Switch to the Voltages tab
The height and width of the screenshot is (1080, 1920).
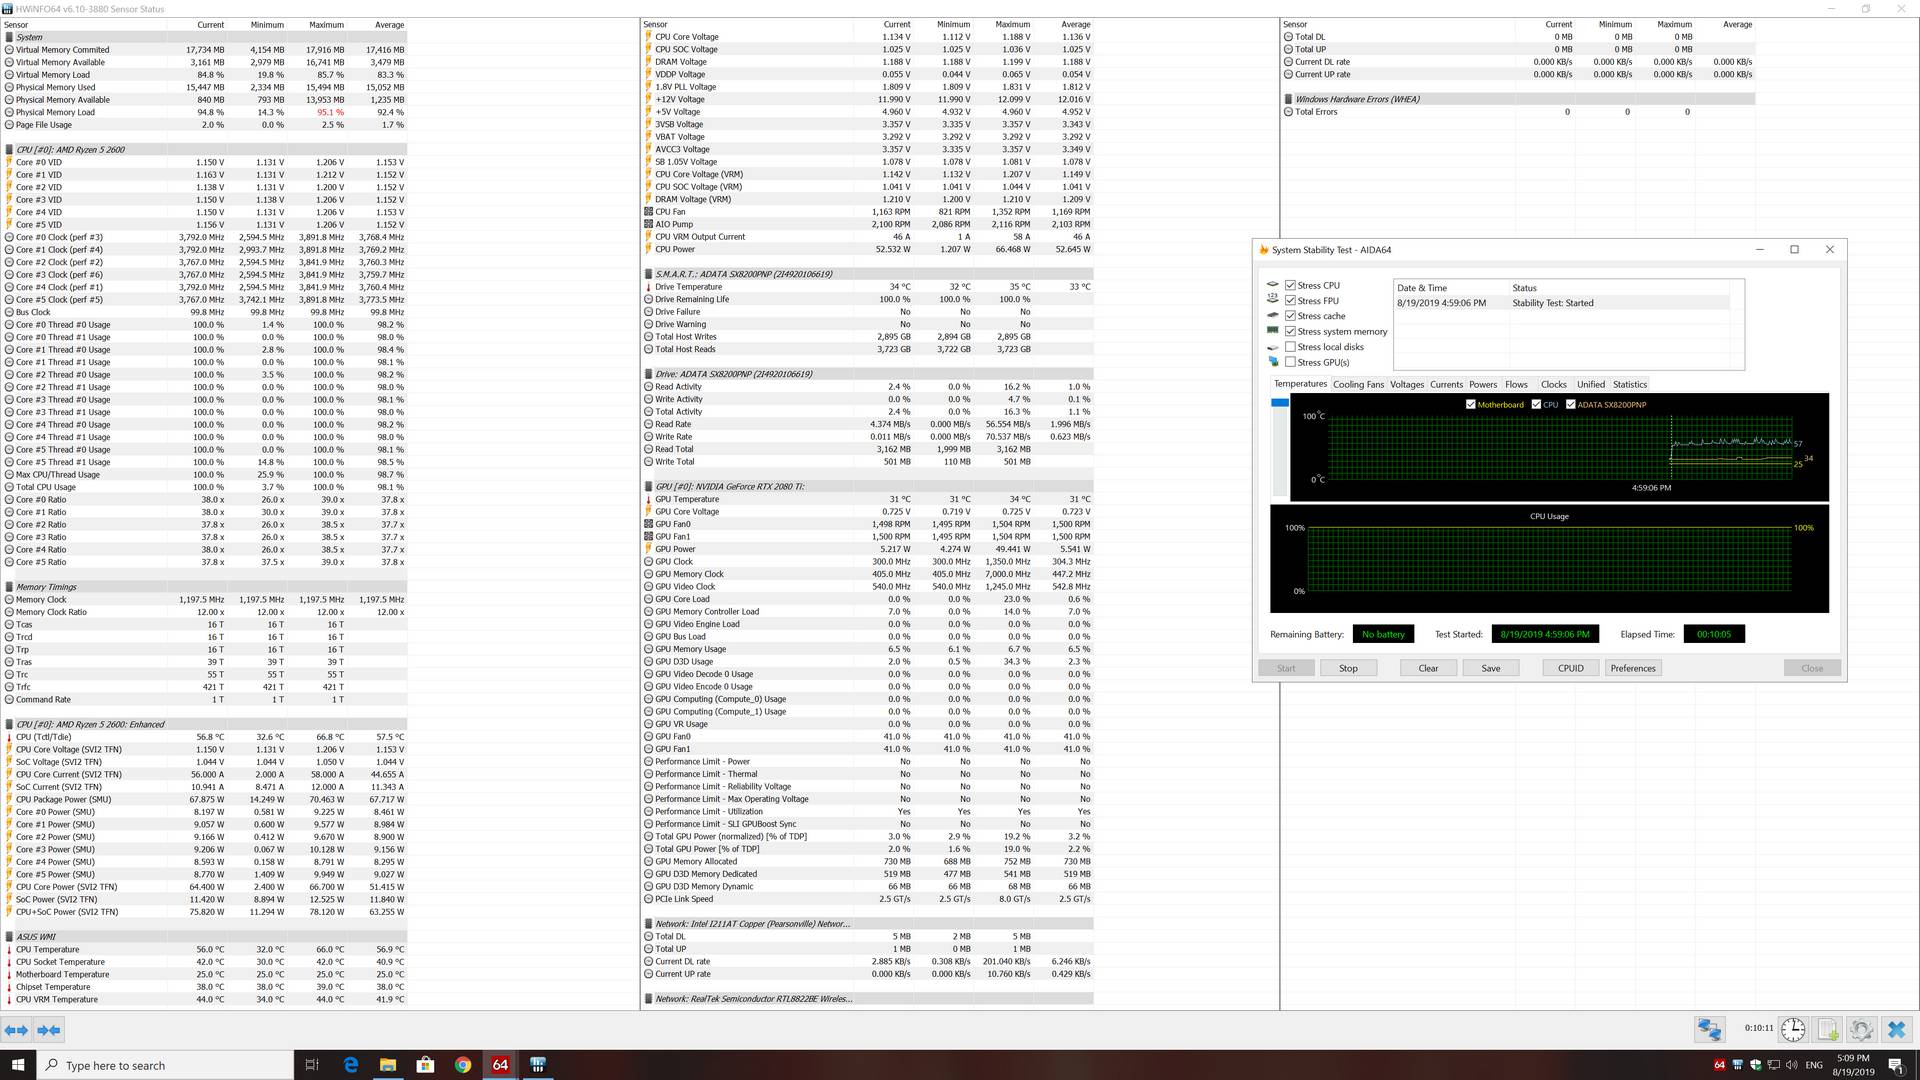point(1407,384)
